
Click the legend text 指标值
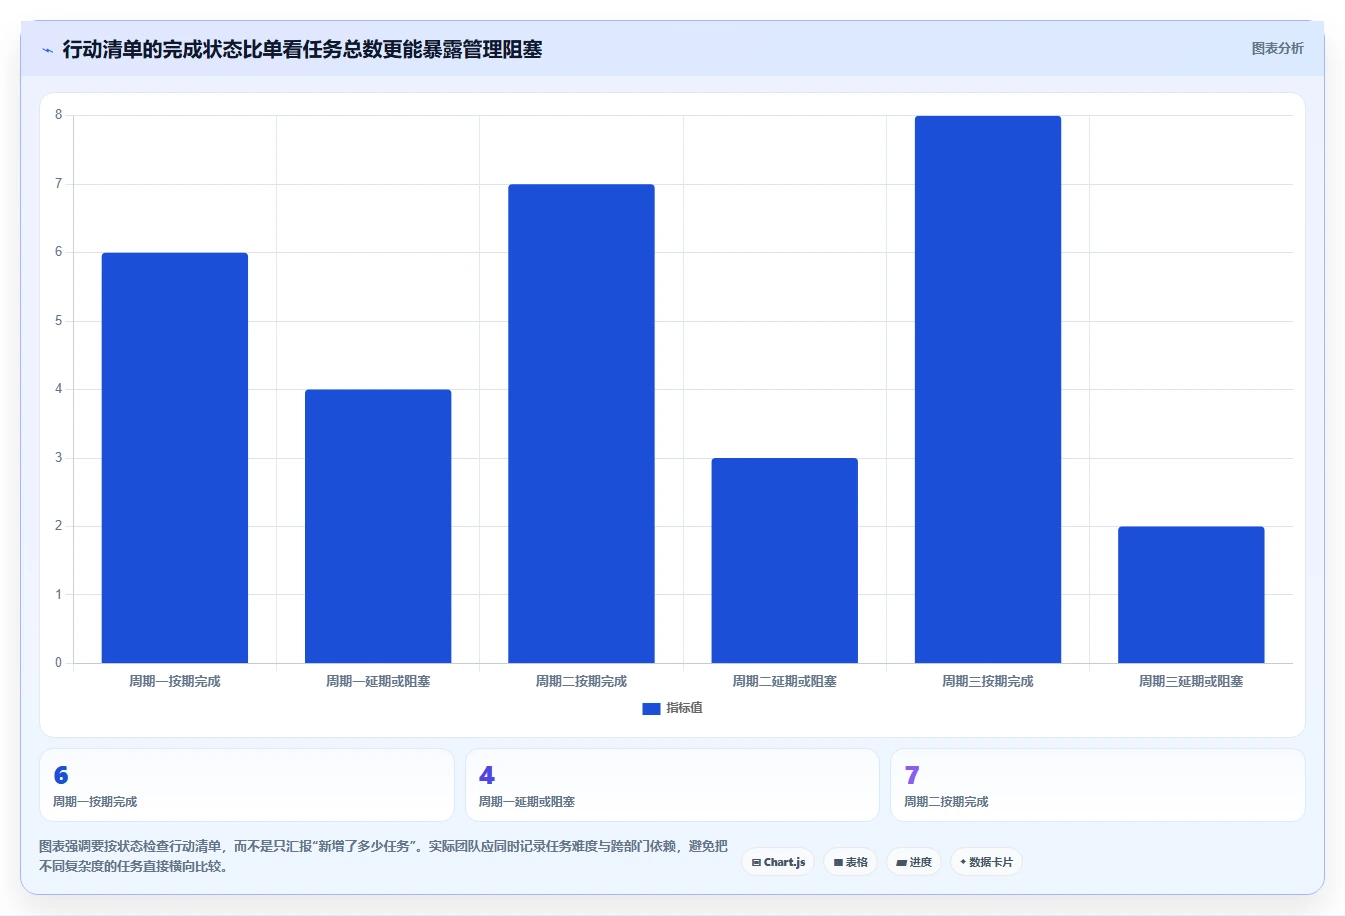[x=685, y=708]
